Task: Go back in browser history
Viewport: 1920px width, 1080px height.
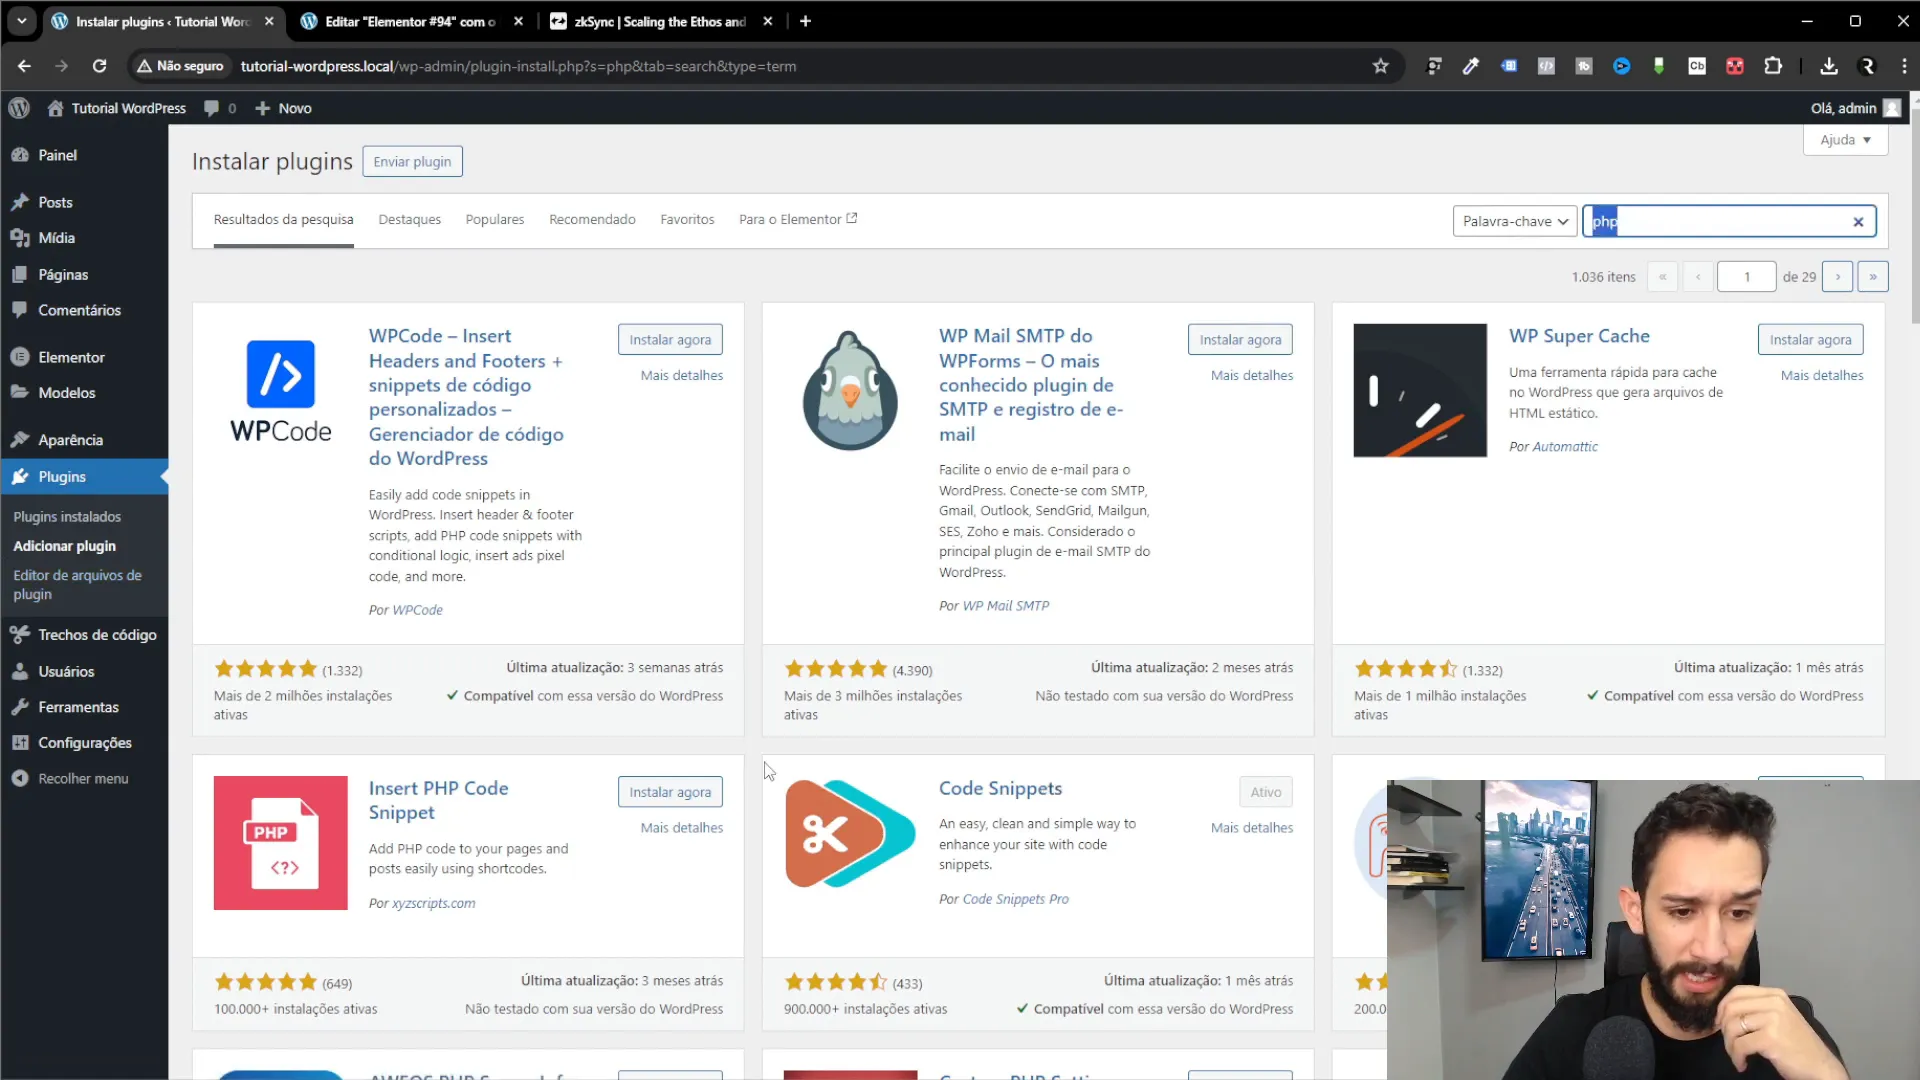Action: 24,66
